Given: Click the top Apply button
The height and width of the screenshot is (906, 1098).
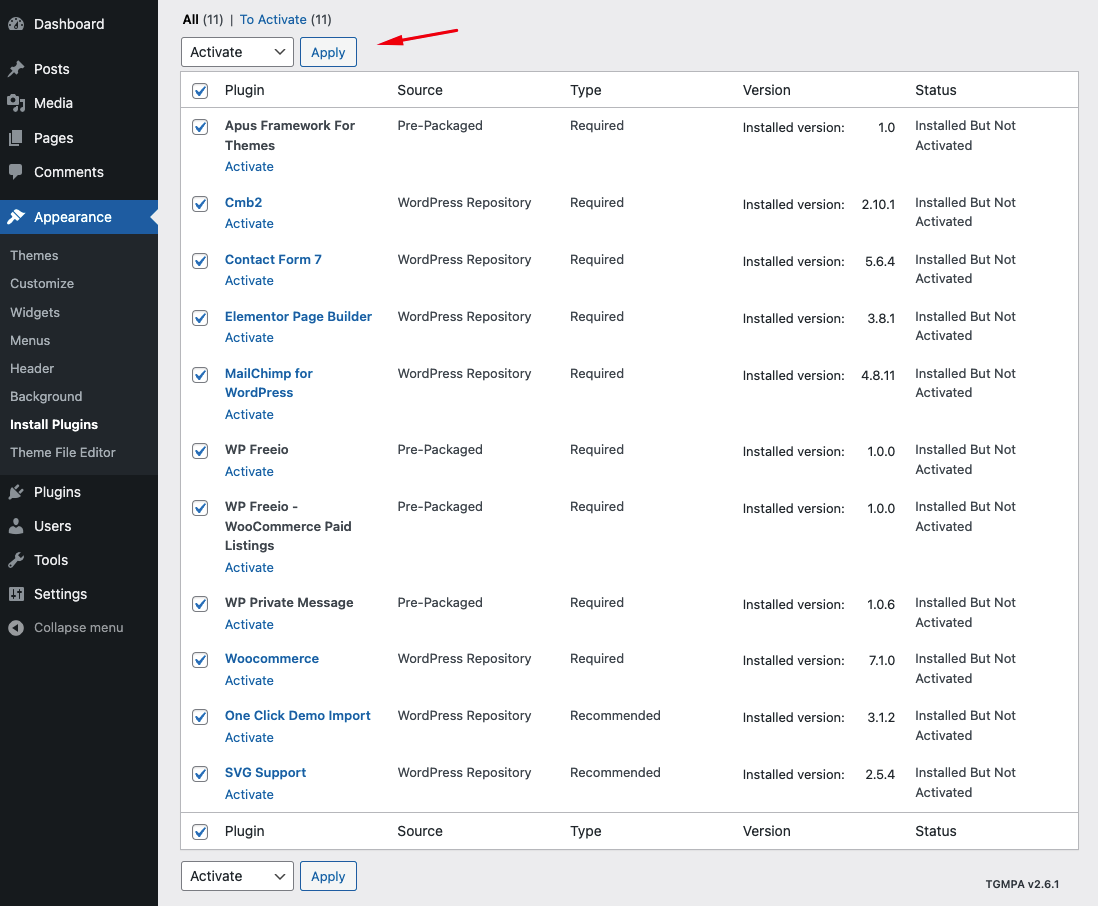Looking at the screenshot, I should tap(328, 52).
